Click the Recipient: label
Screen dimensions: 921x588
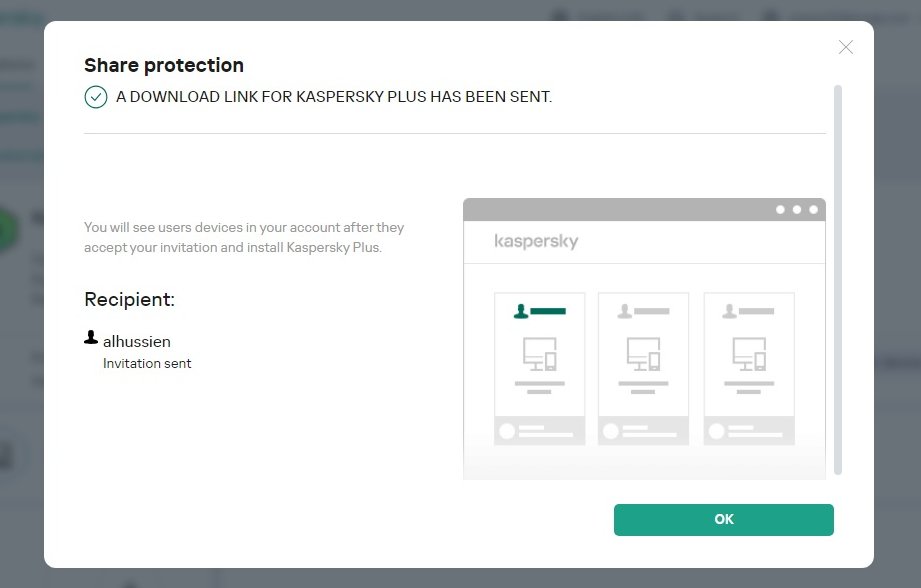point(129,299)
